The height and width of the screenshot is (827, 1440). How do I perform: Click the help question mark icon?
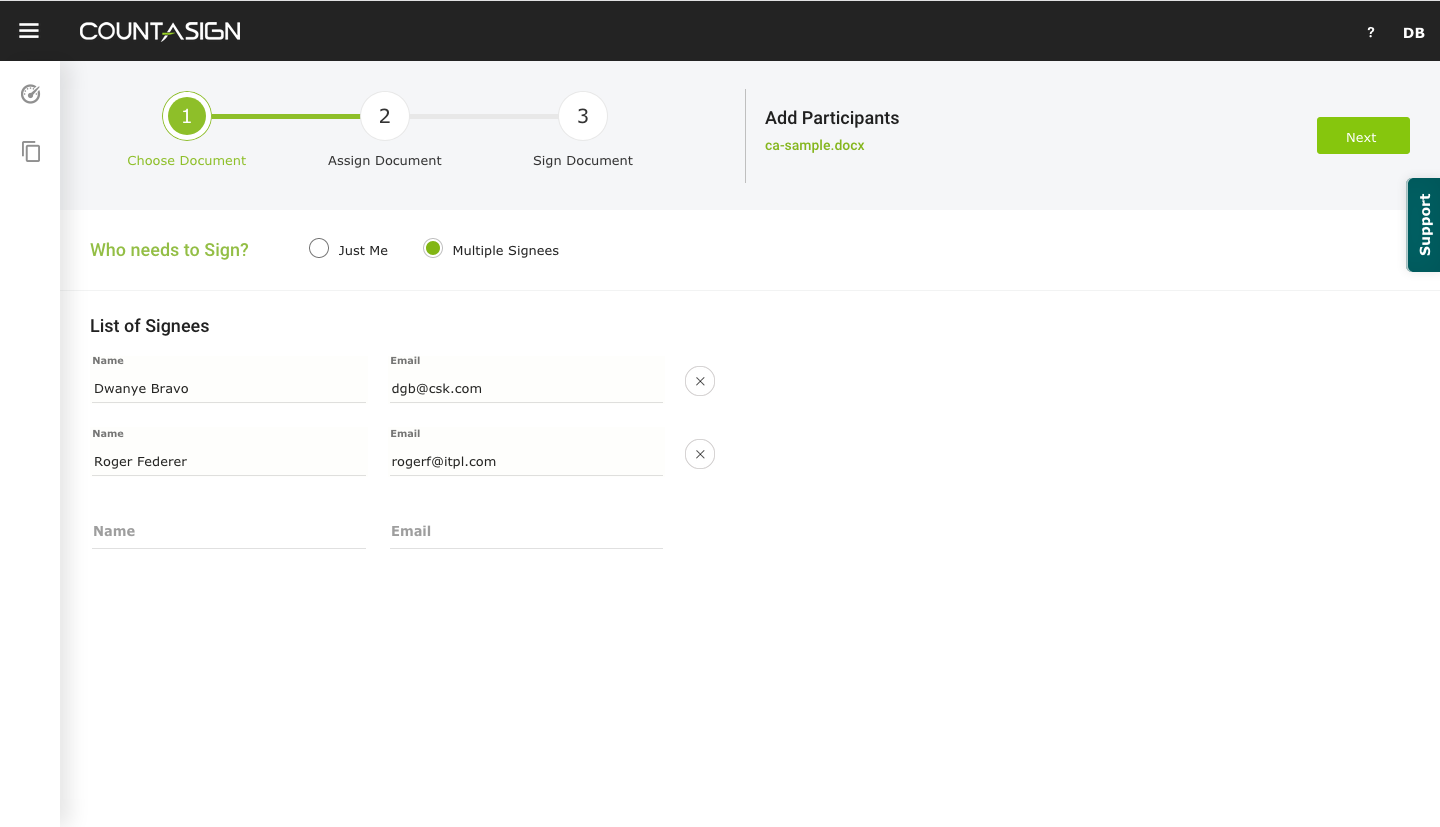(x=1371, y=32)
